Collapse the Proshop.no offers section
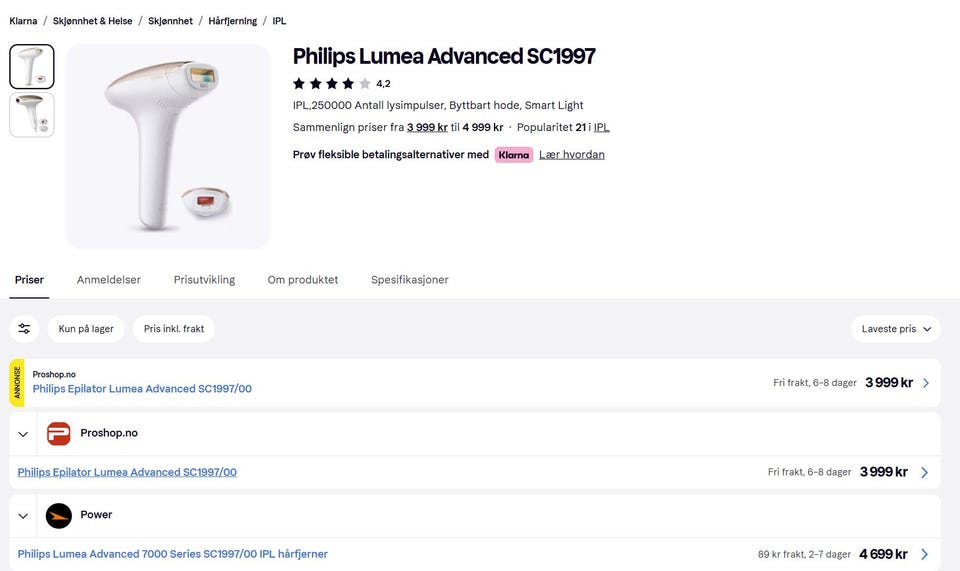The image size is (960, 571). point(23,434)
